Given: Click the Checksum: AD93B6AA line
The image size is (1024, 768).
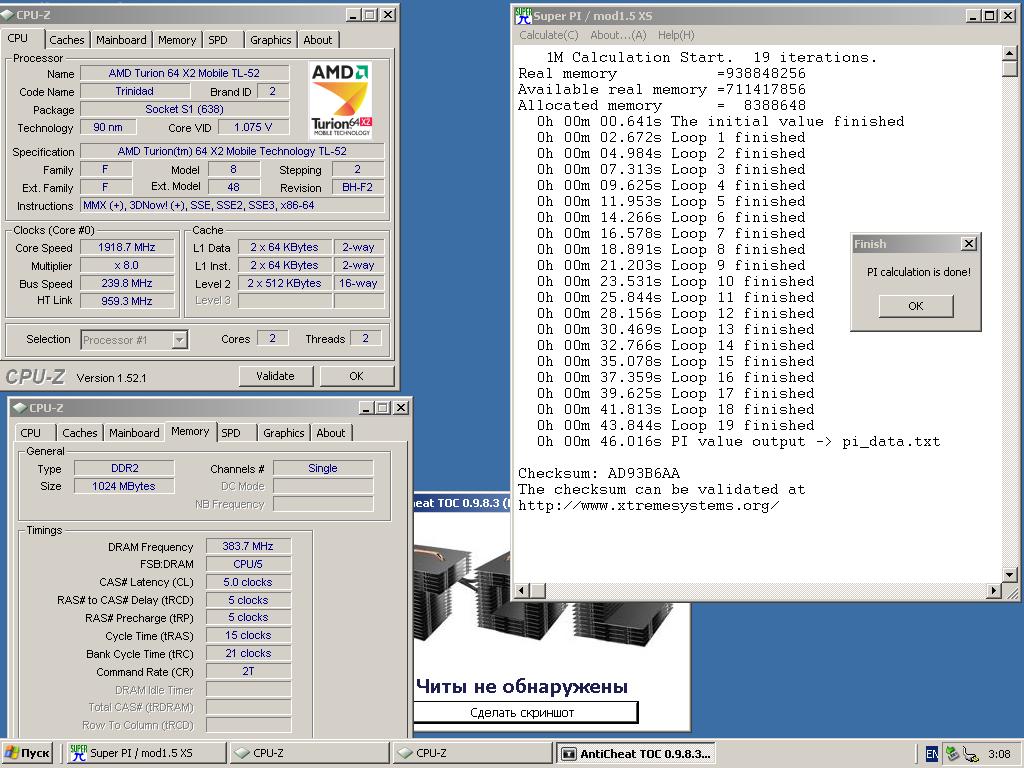Looking at the screenshot, I should [599, 473].
